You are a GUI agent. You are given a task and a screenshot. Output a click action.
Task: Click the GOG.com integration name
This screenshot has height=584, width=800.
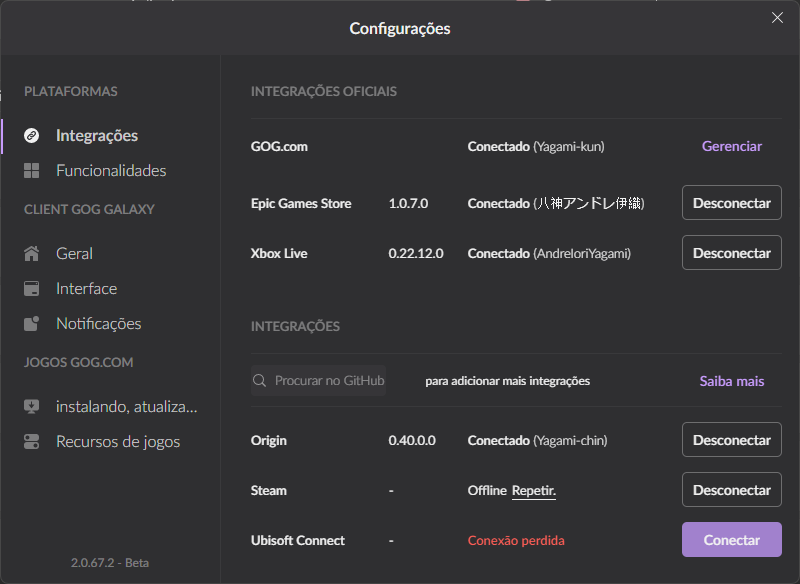pos(279,147)
